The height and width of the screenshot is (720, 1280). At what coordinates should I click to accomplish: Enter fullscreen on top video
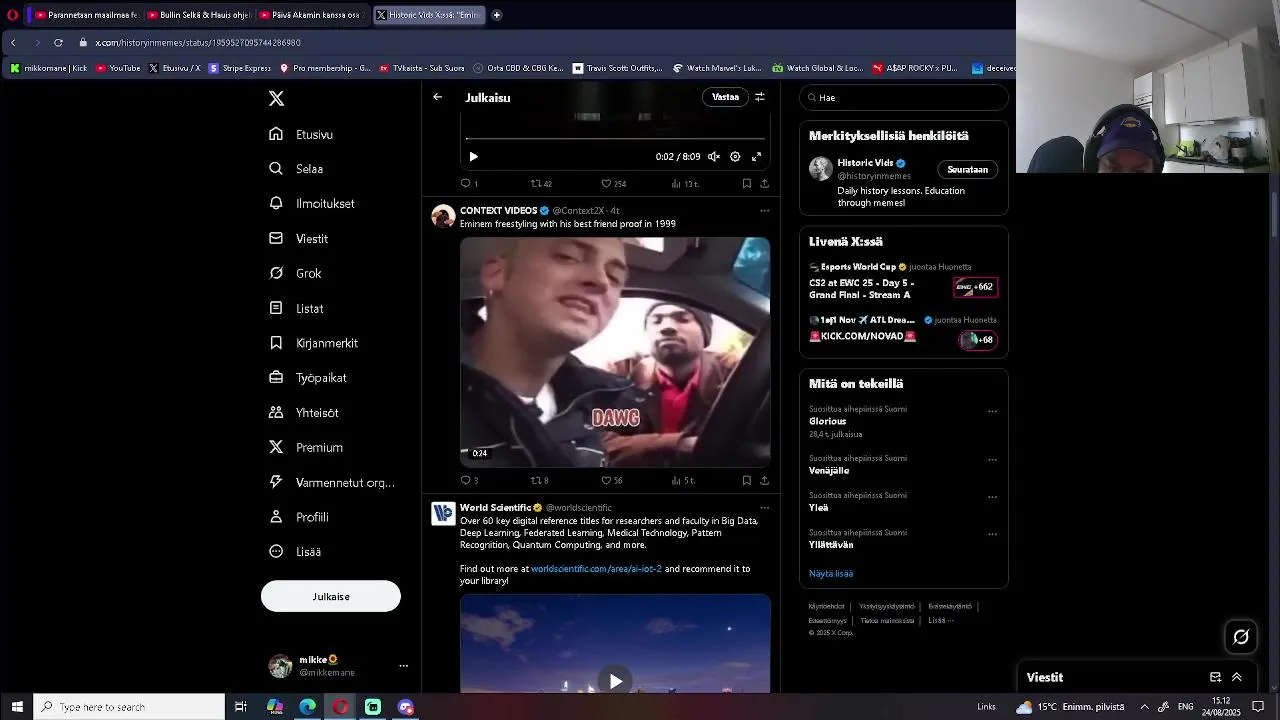[x=757, y=157]
